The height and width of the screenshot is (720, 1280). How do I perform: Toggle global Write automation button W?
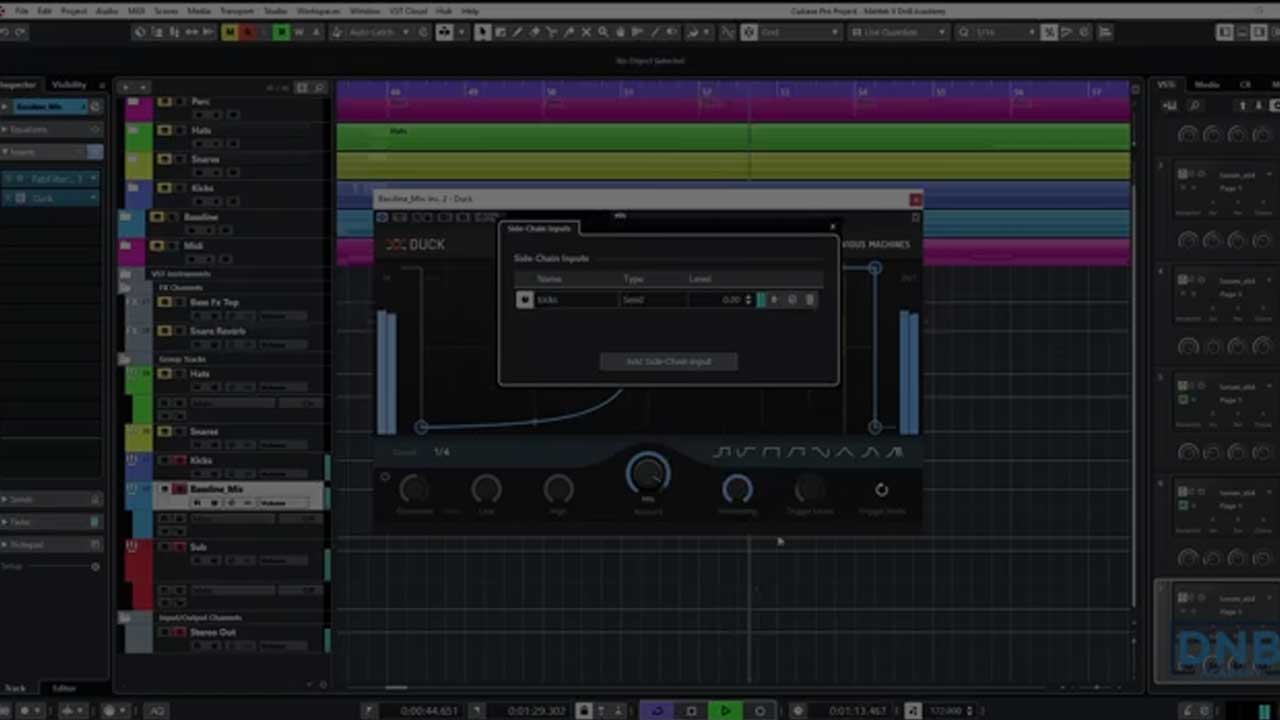pos(299,32)
